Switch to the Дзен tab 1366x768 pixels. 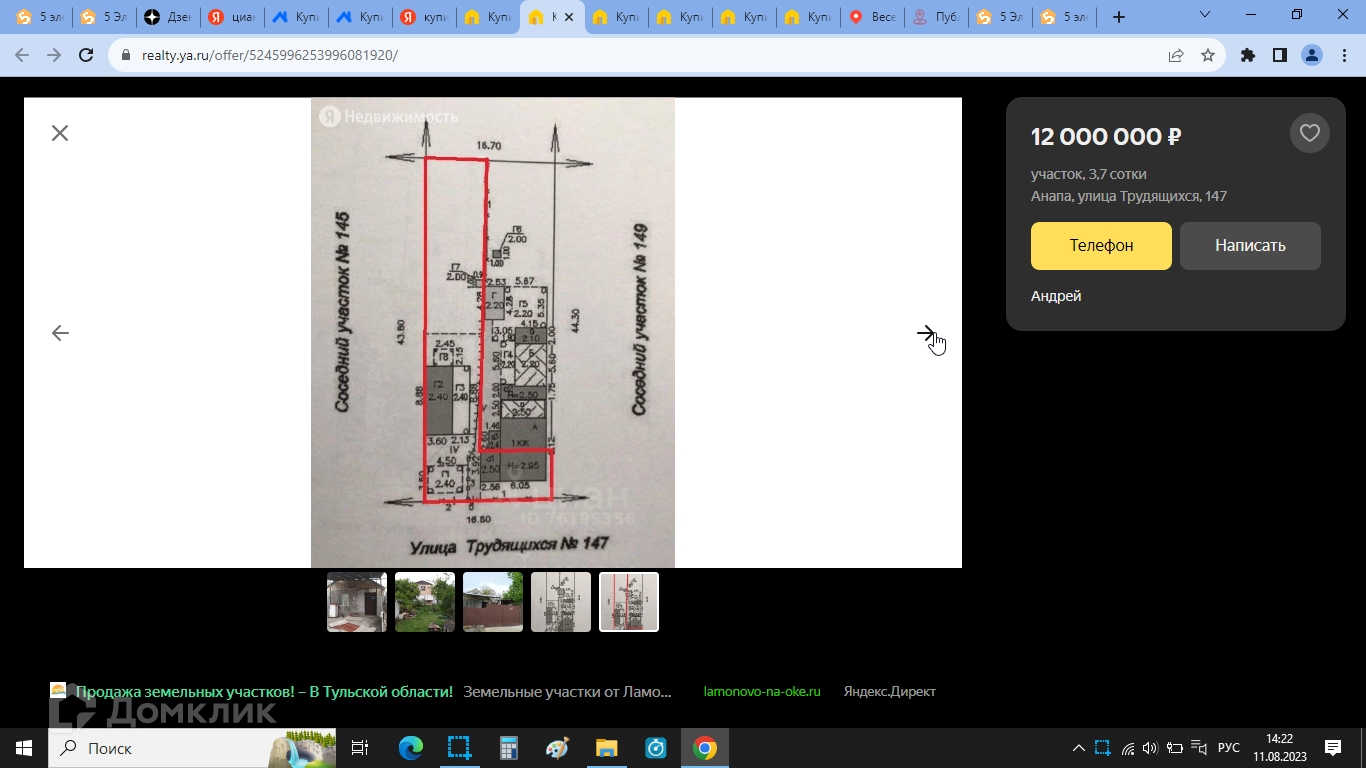168,17
